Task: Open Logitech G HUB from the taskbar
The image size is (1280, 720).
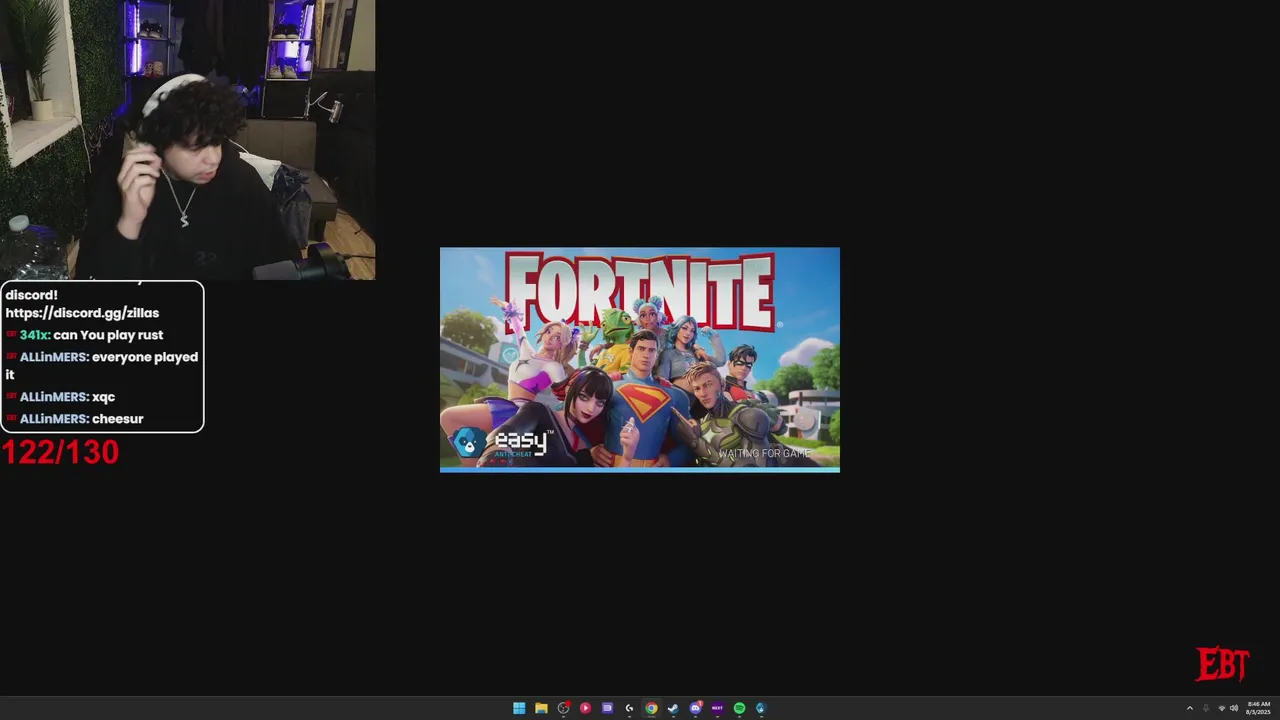Action: point(629,708)
